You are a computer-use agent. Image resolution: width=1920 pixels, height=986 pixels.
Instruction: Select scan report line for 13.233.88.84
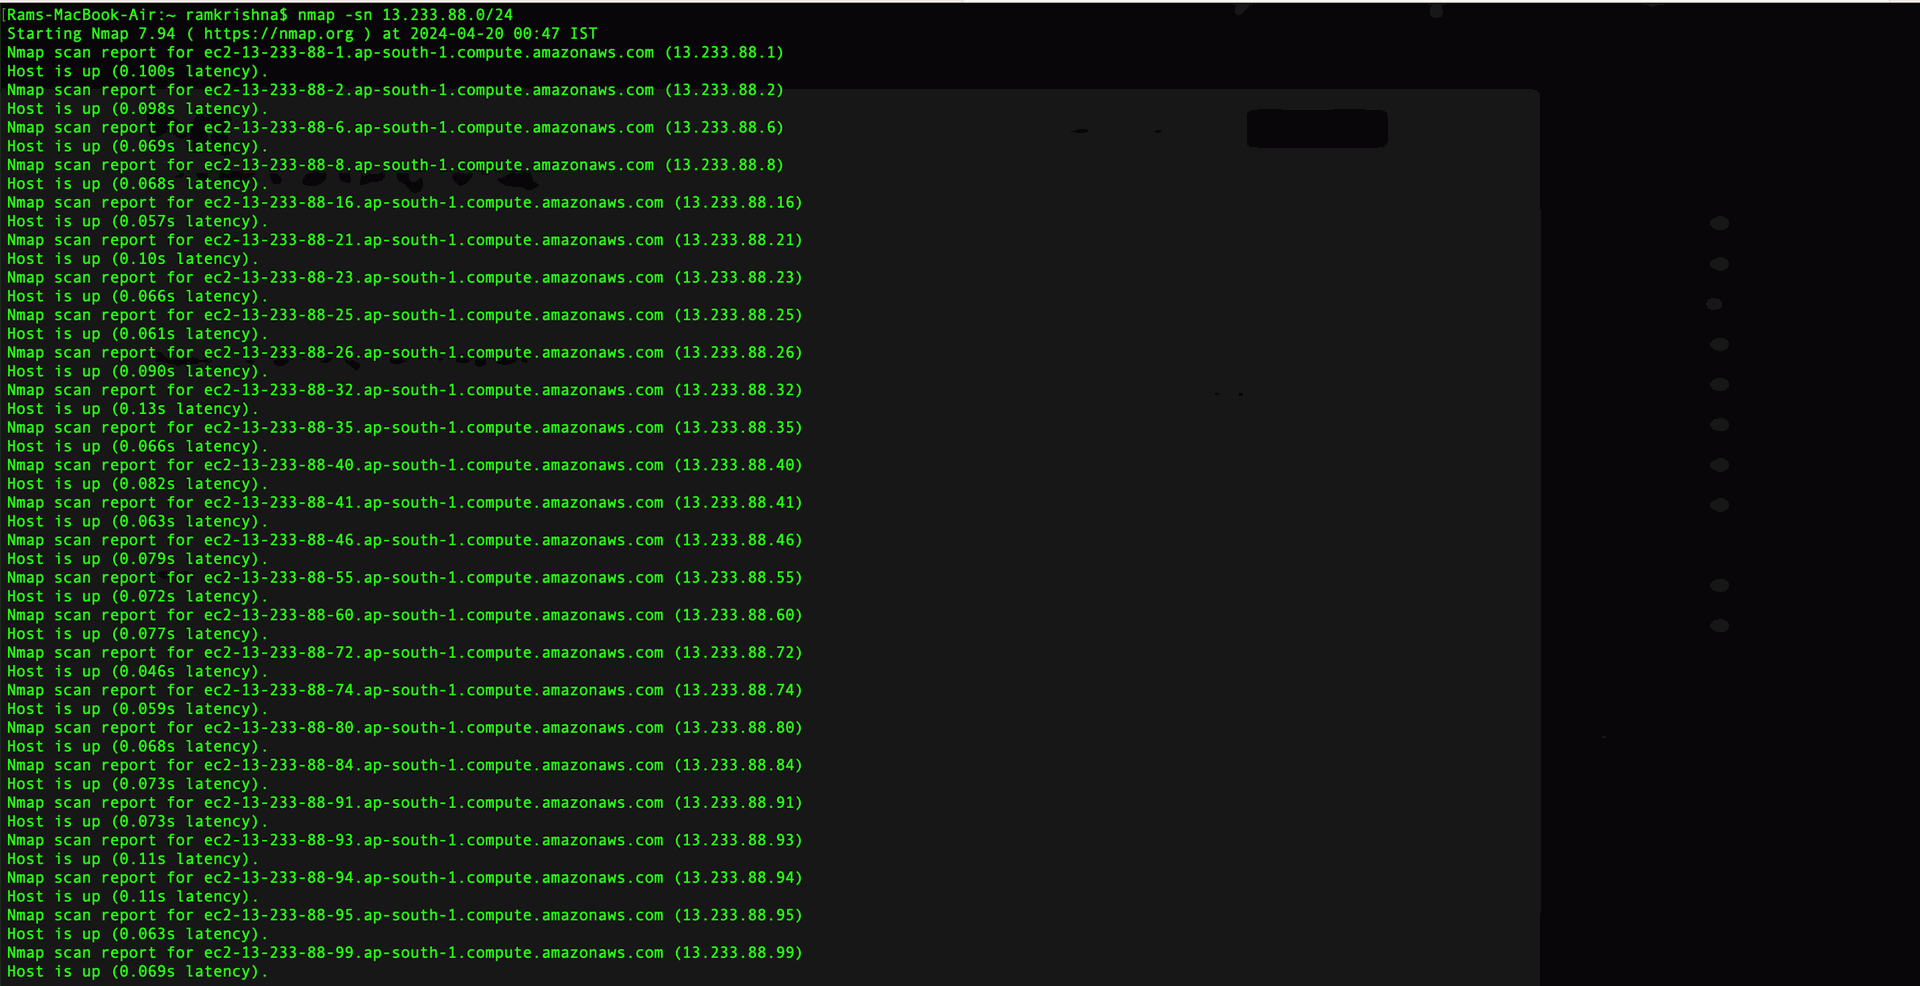click(405, 765)
